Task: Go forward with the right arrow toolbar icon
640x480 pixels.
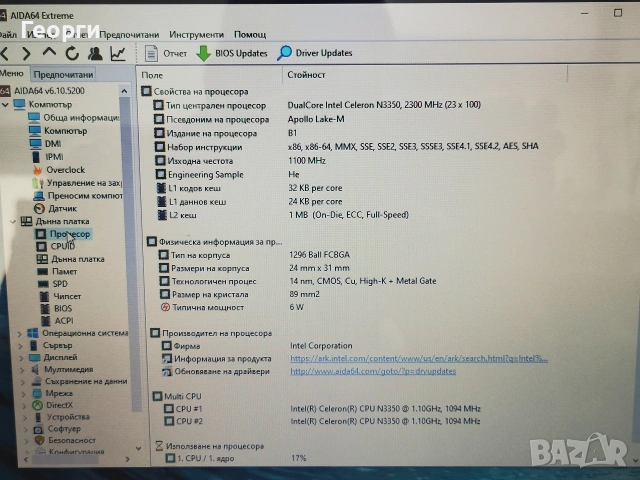Action: coord(27,53)
